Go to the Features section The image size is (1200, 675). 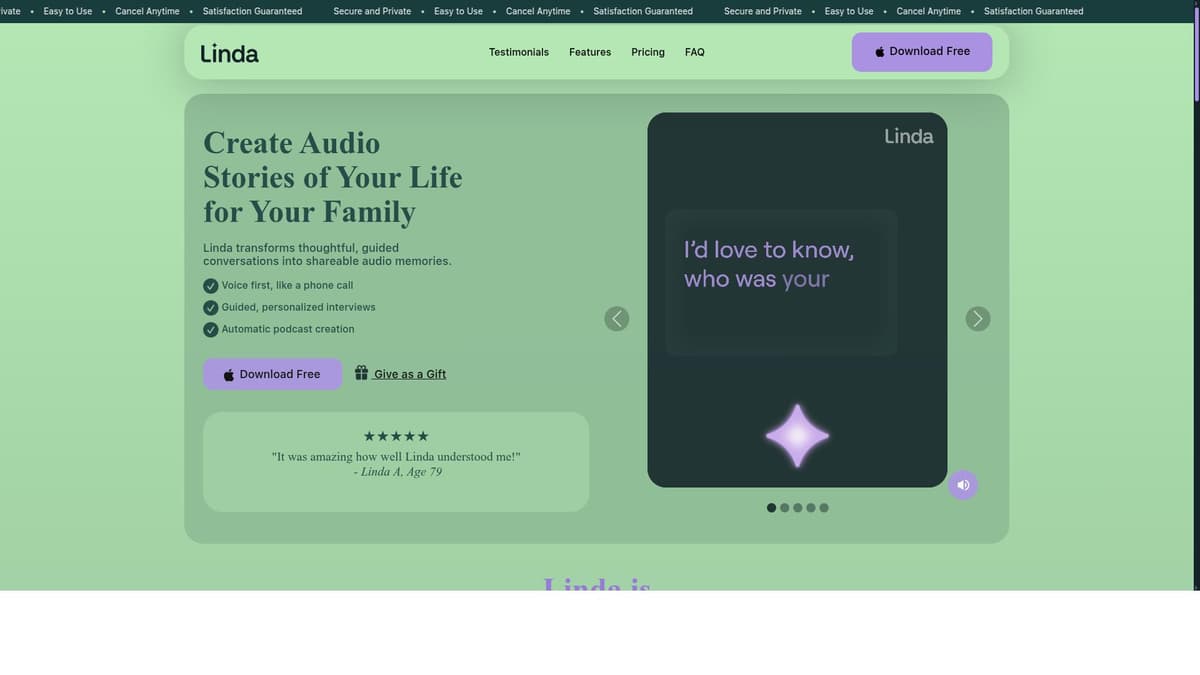click(590, 52)
